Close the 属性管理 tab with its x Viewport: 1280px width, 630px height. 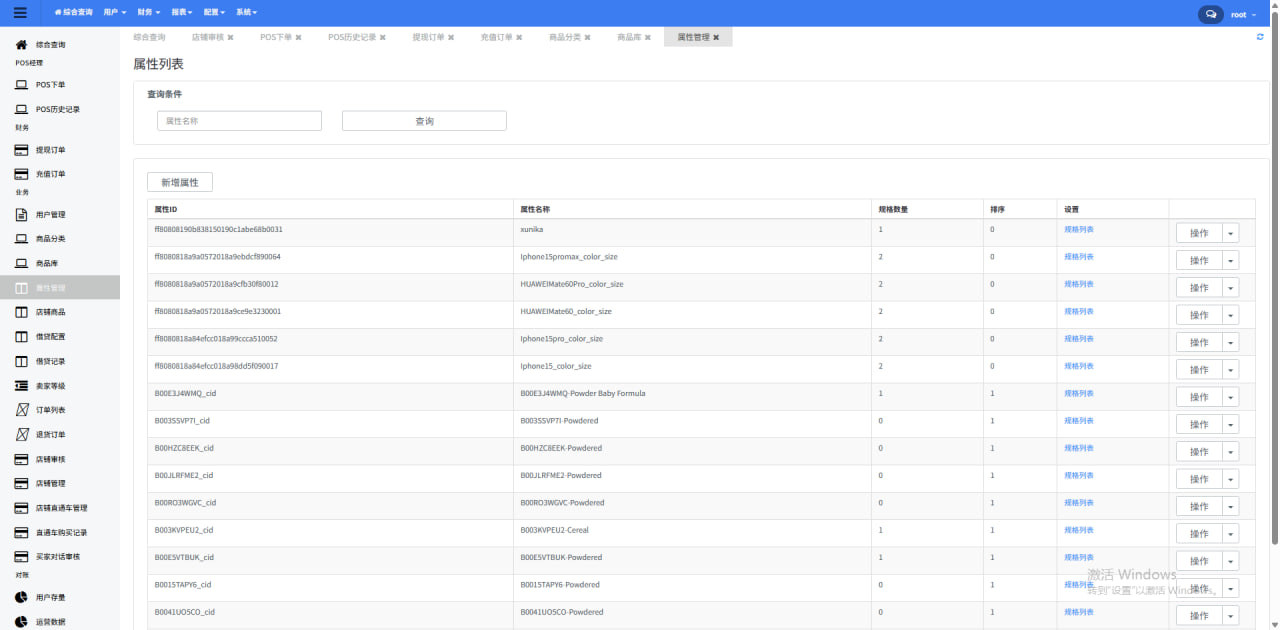tap(716, 37)
